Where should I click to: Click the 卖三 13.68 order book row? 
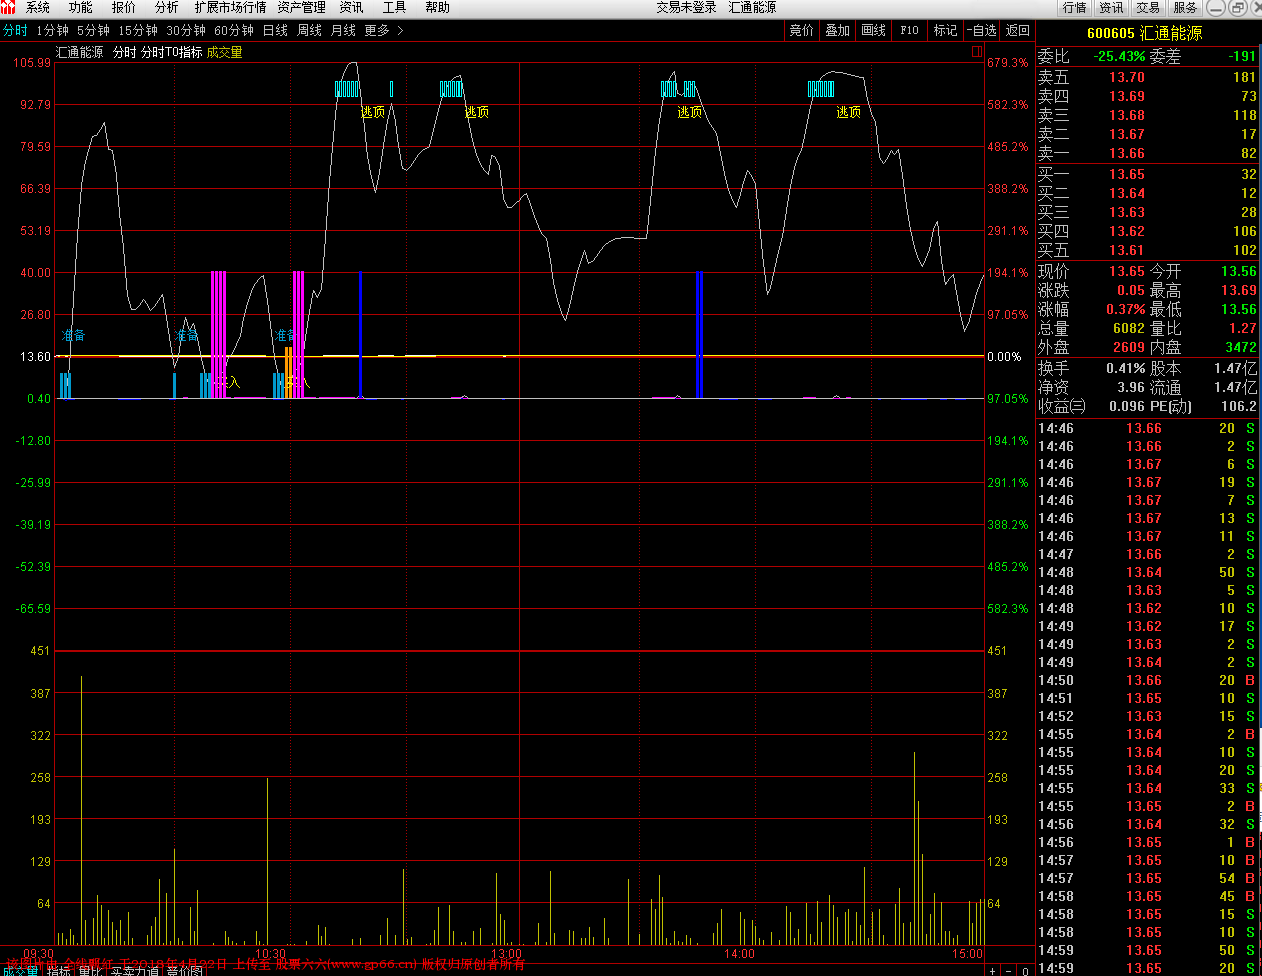[x=1148, y=115]
